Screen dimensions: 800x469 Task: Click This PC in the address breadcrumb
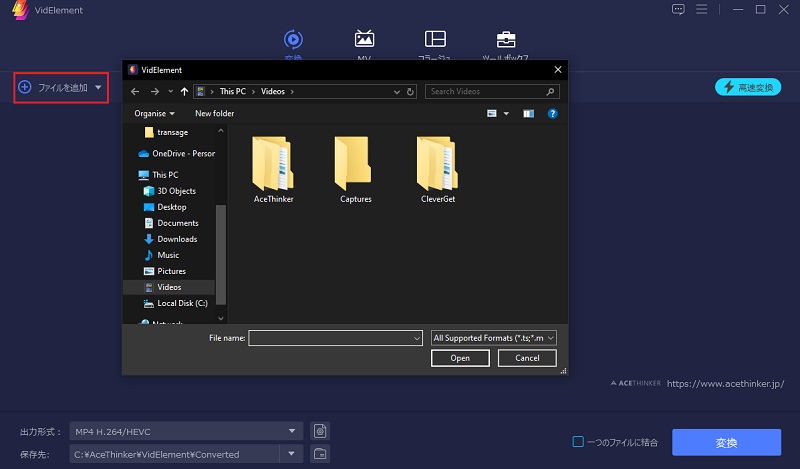[x=233, y=91]
